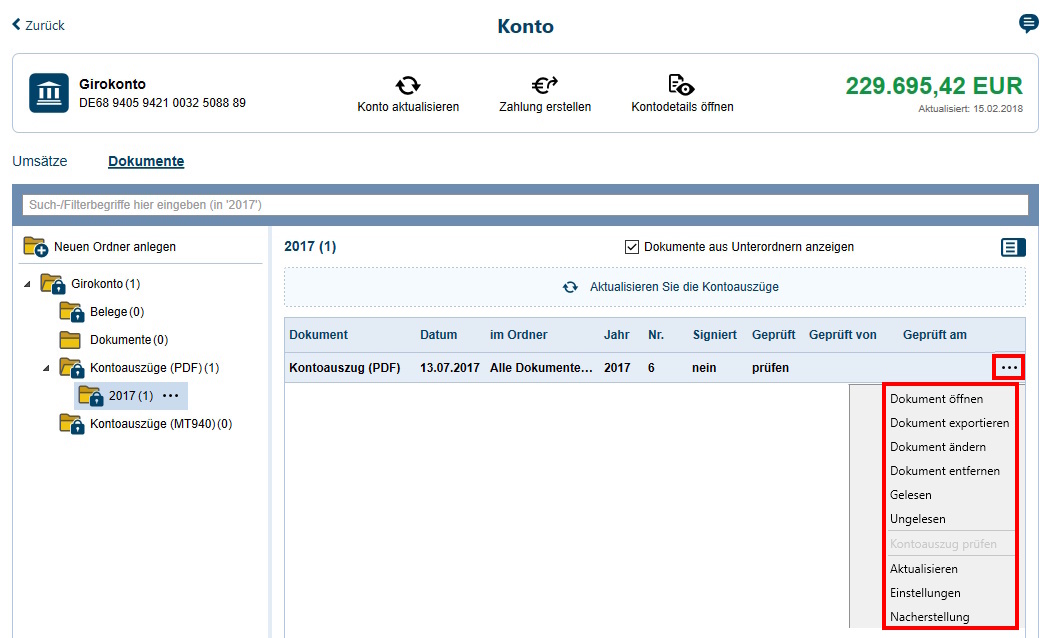Screen dimensions: 1051x638
Task: Click the ellipsis icon in the Kontoauszug row
Action: click(x=1010, y=367)
